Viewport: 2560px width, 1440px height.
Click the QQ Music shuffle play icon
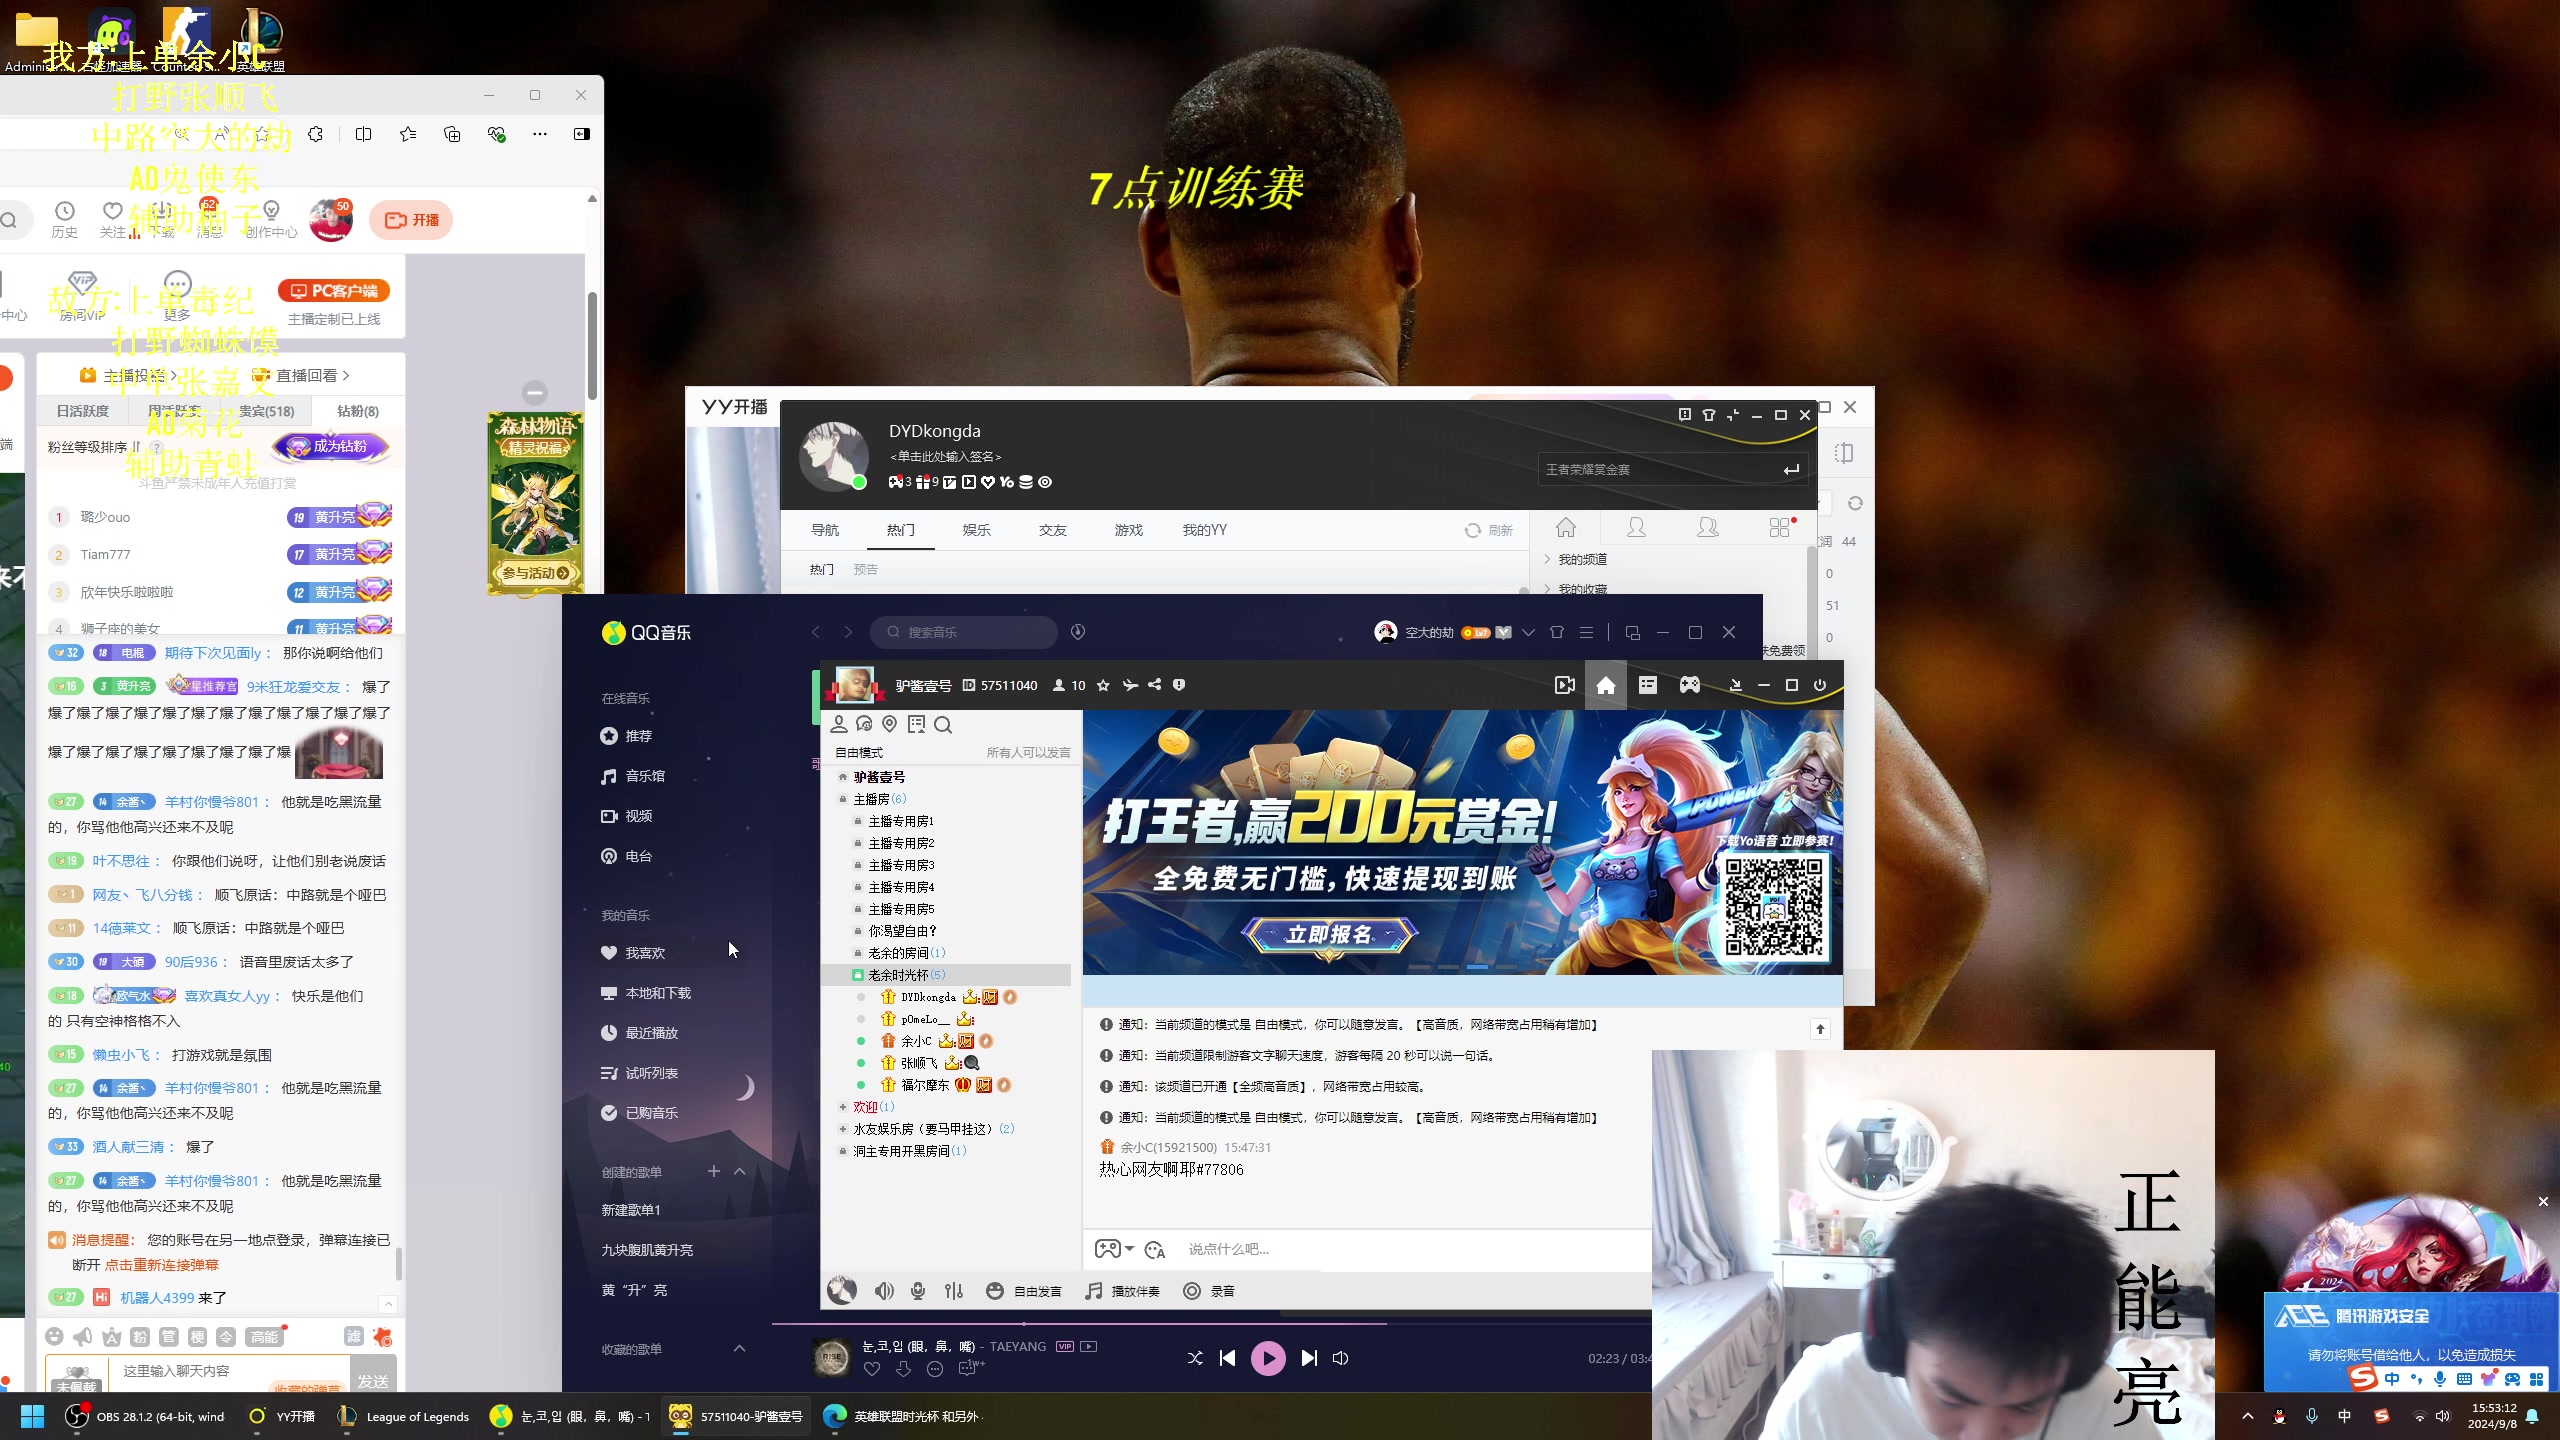(1196, 1357)
